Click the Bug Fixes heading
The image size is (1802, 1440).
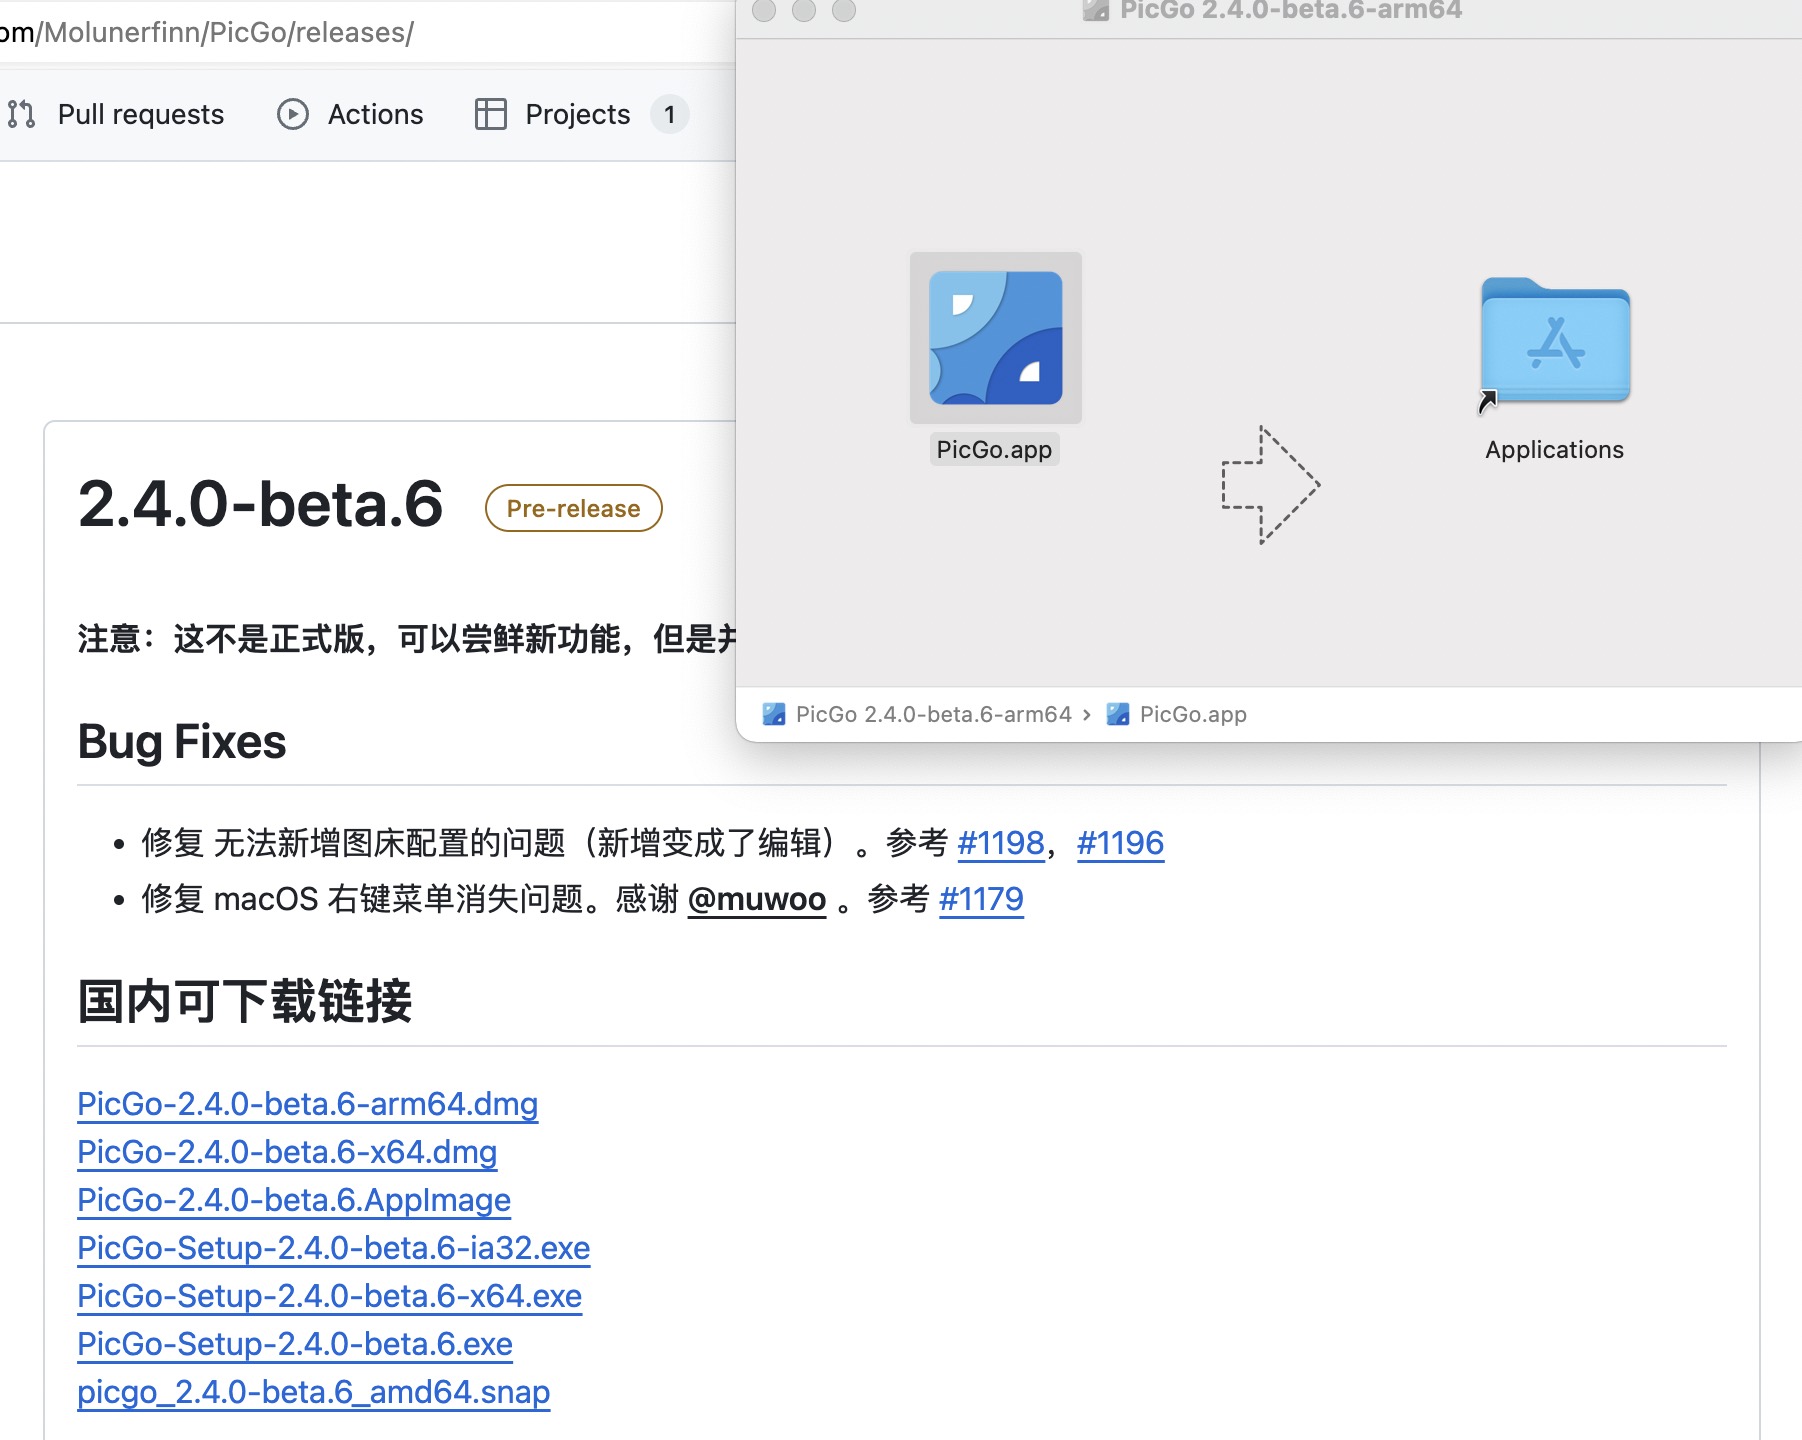pos(182,742)
